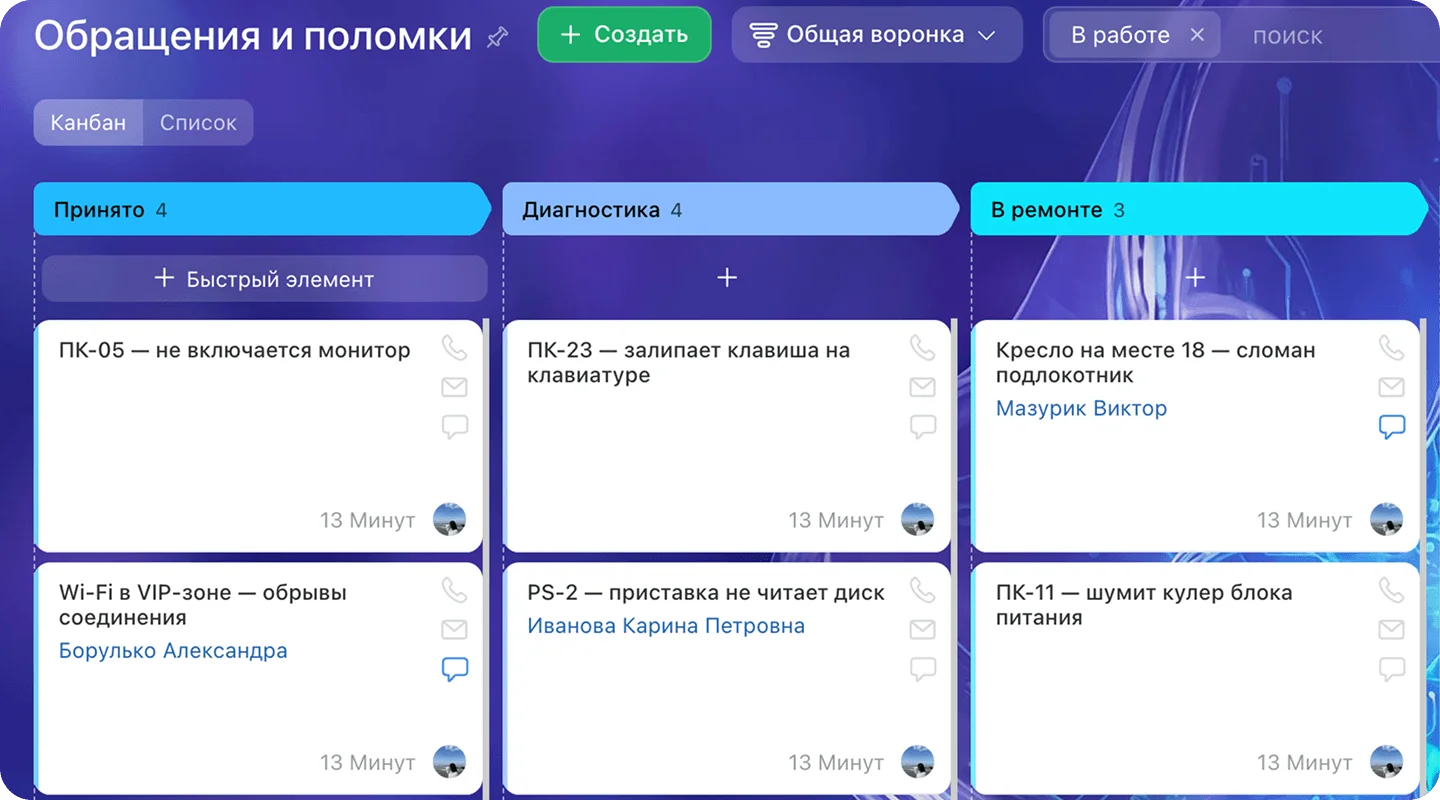1440x800 pixels.
Task: Click the phone icon on the Wi-Fi в VIP-зоне card
Action: pyautogui.click(x=455, y=590)
